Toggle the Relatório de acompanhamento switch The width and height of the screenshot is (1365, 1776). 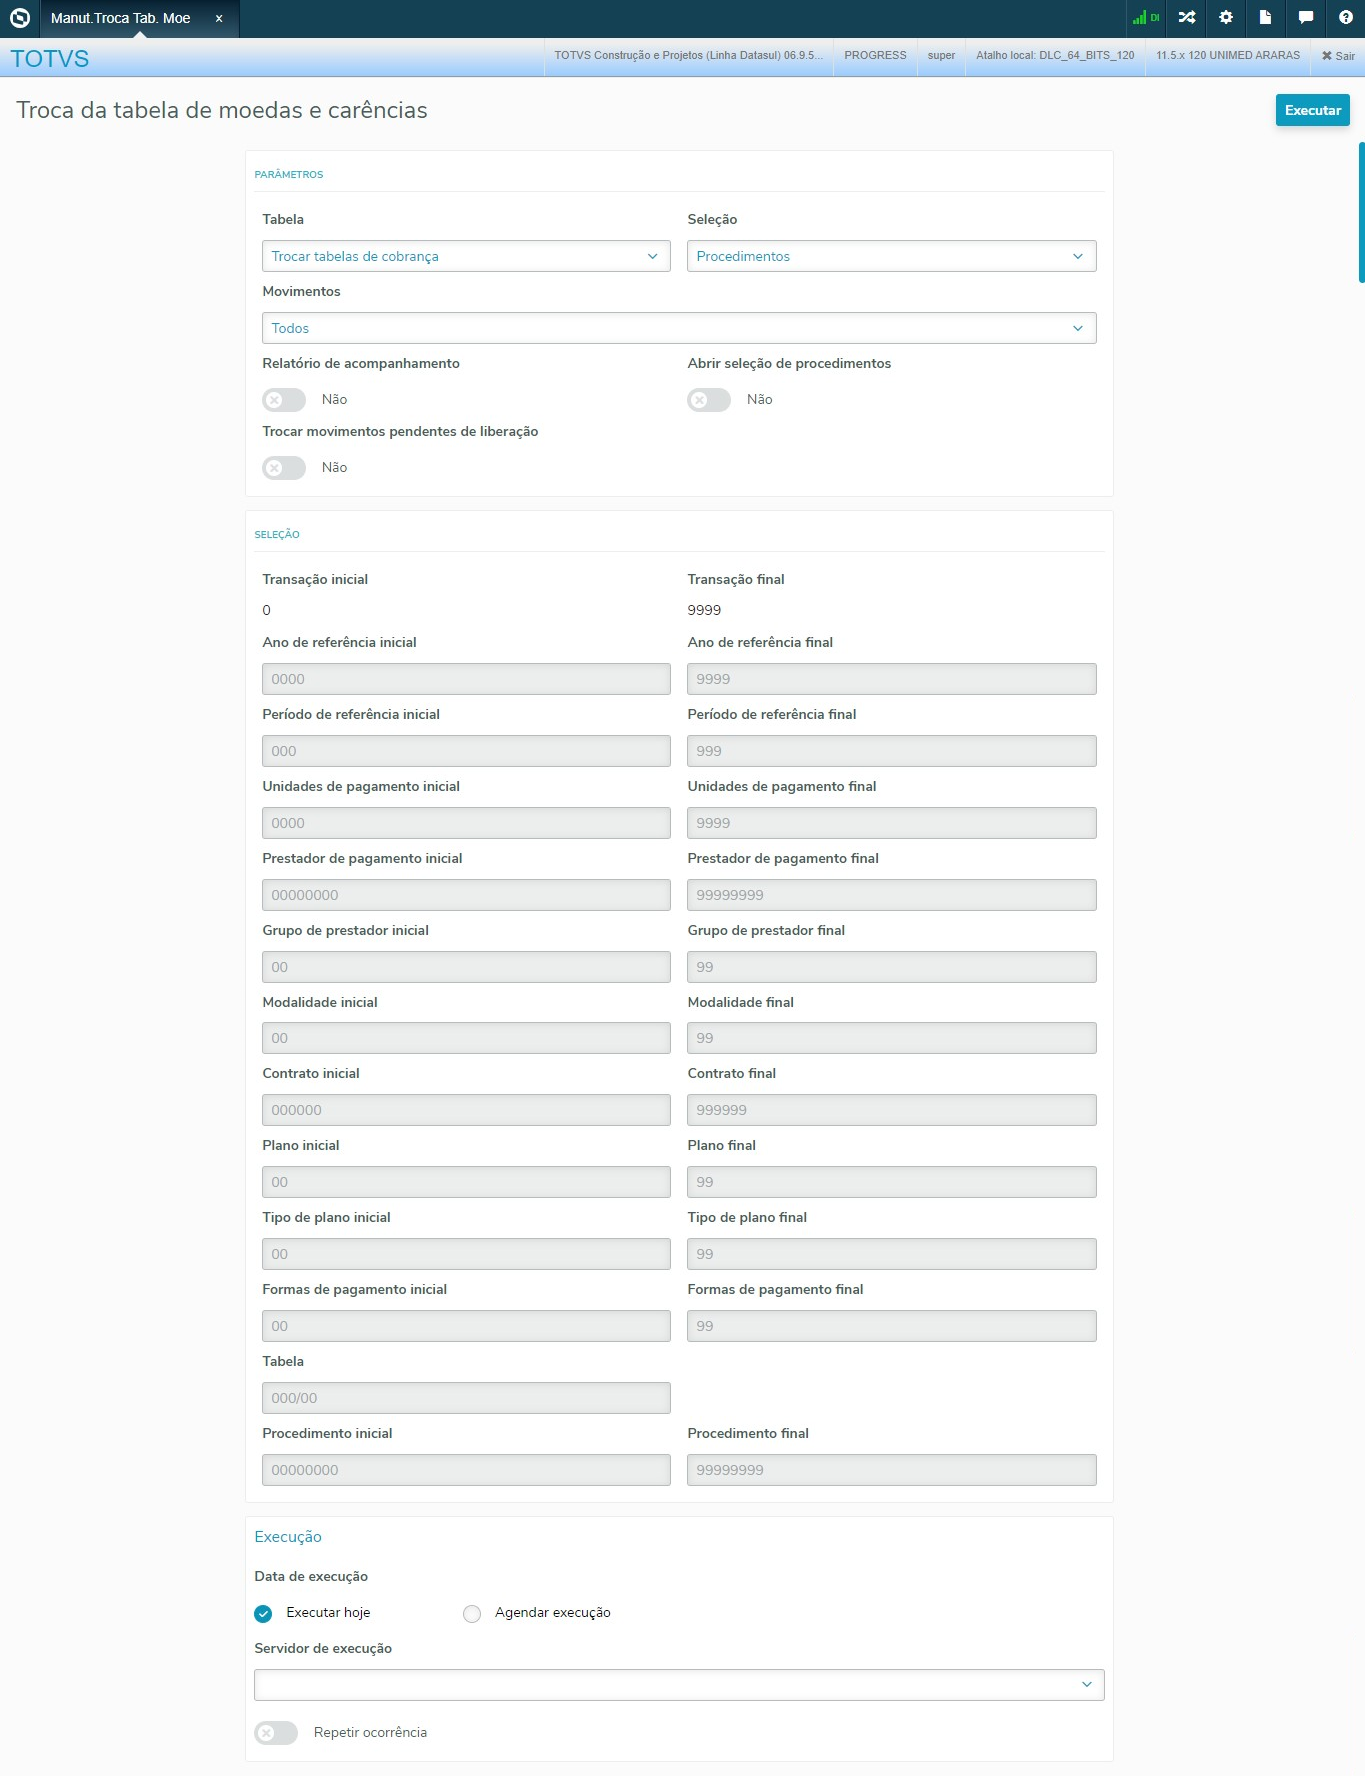click(284, 400)
